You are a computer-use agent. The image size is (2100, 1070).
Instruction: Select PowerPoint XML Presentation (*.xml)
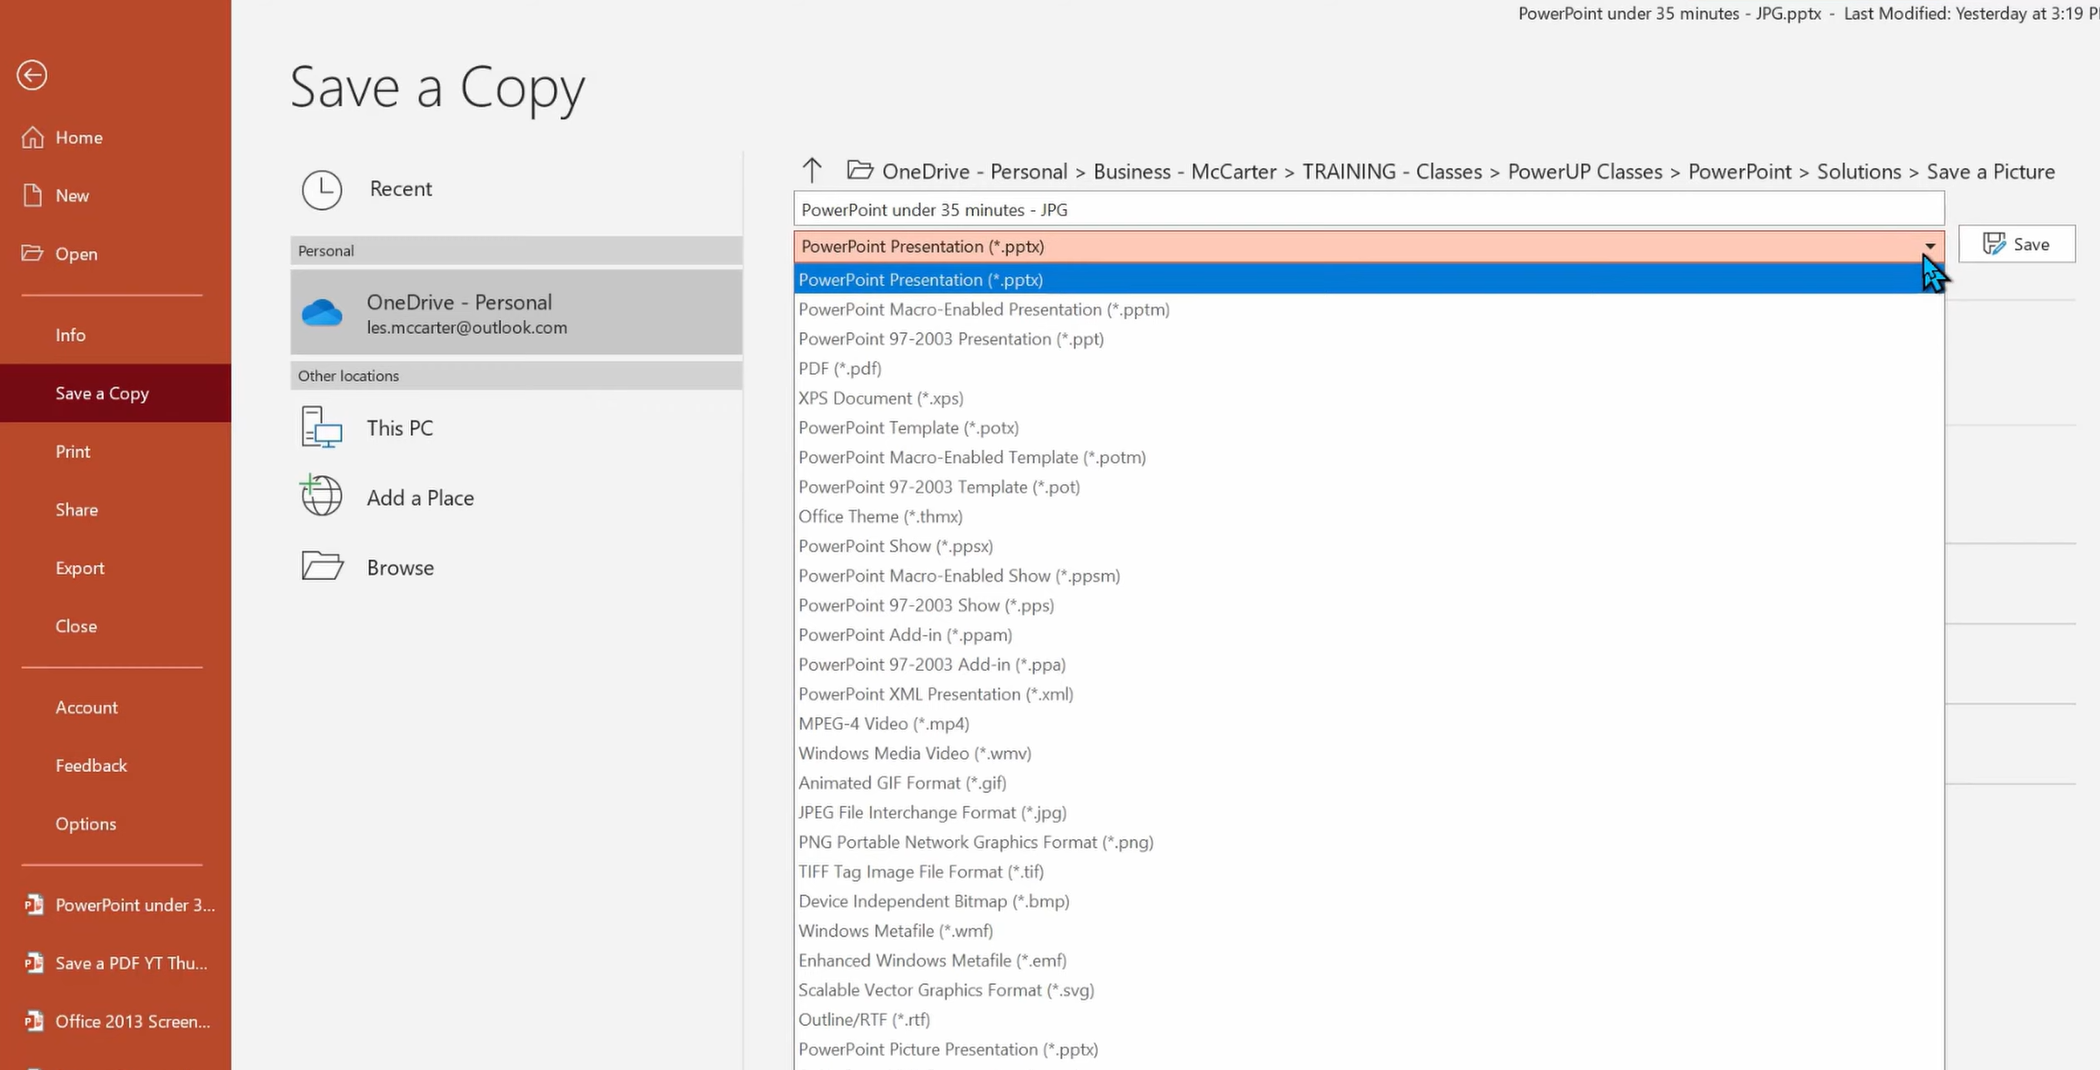[x=1369, y=694]
